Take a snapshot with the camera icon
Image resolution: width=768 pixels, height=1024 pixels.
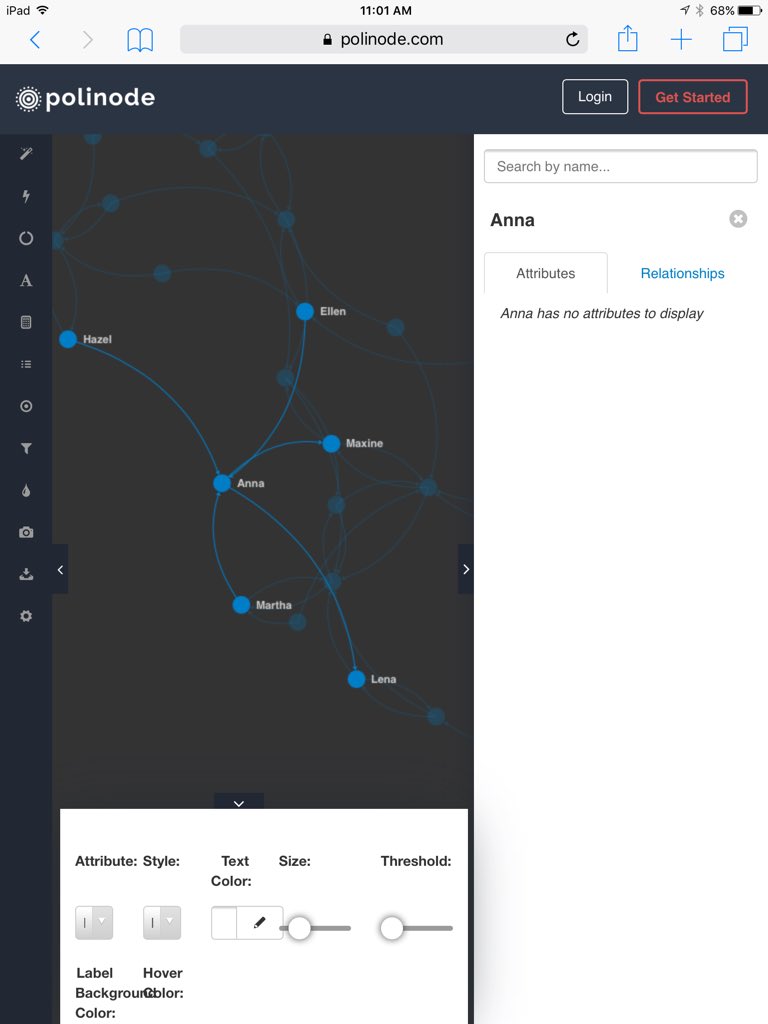(26, 532)
